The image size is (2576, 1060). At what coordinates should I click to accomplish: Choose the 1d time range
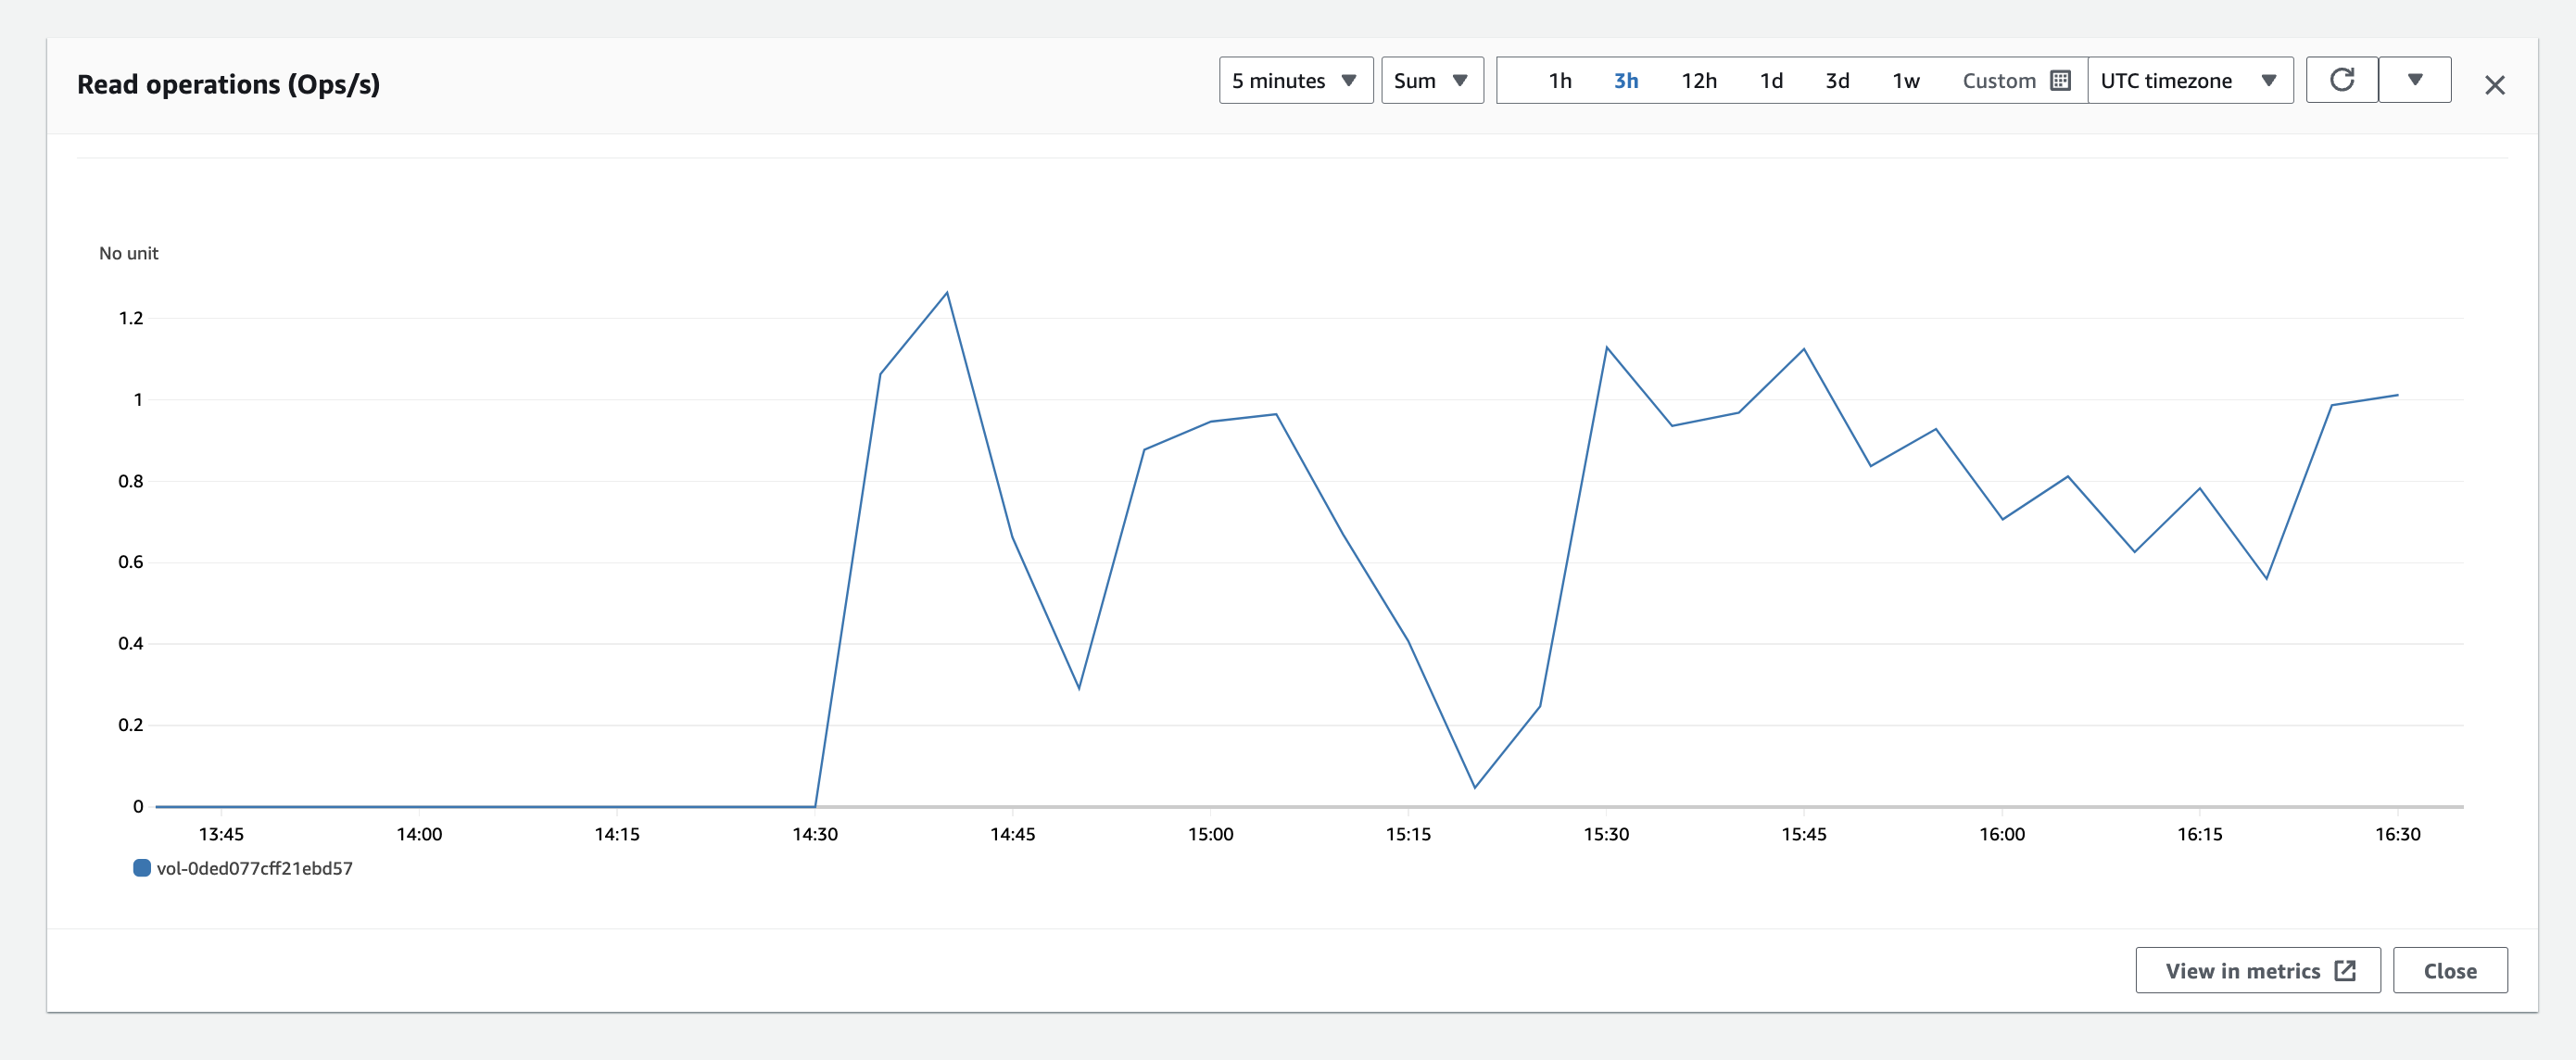1771,81
